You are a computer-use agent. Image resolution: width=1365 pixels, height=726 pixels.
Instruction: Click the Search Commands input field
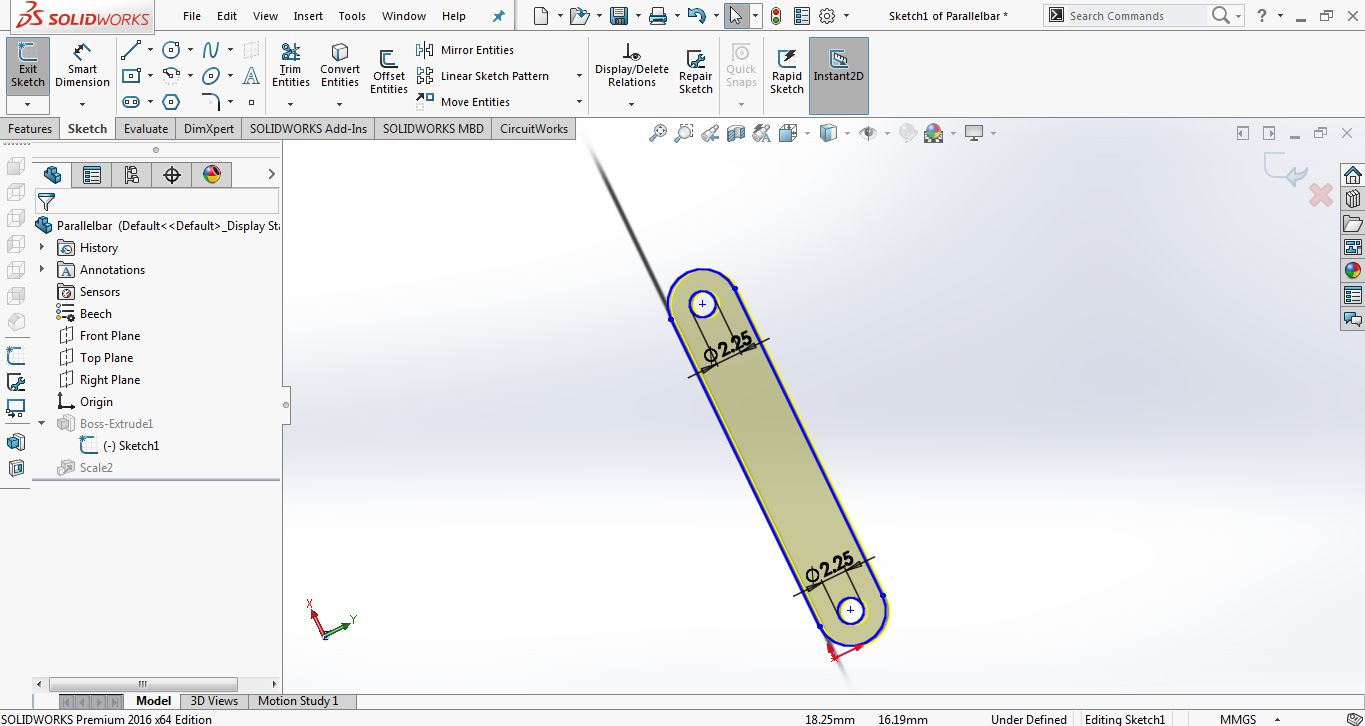click(x=1136, y=16)
